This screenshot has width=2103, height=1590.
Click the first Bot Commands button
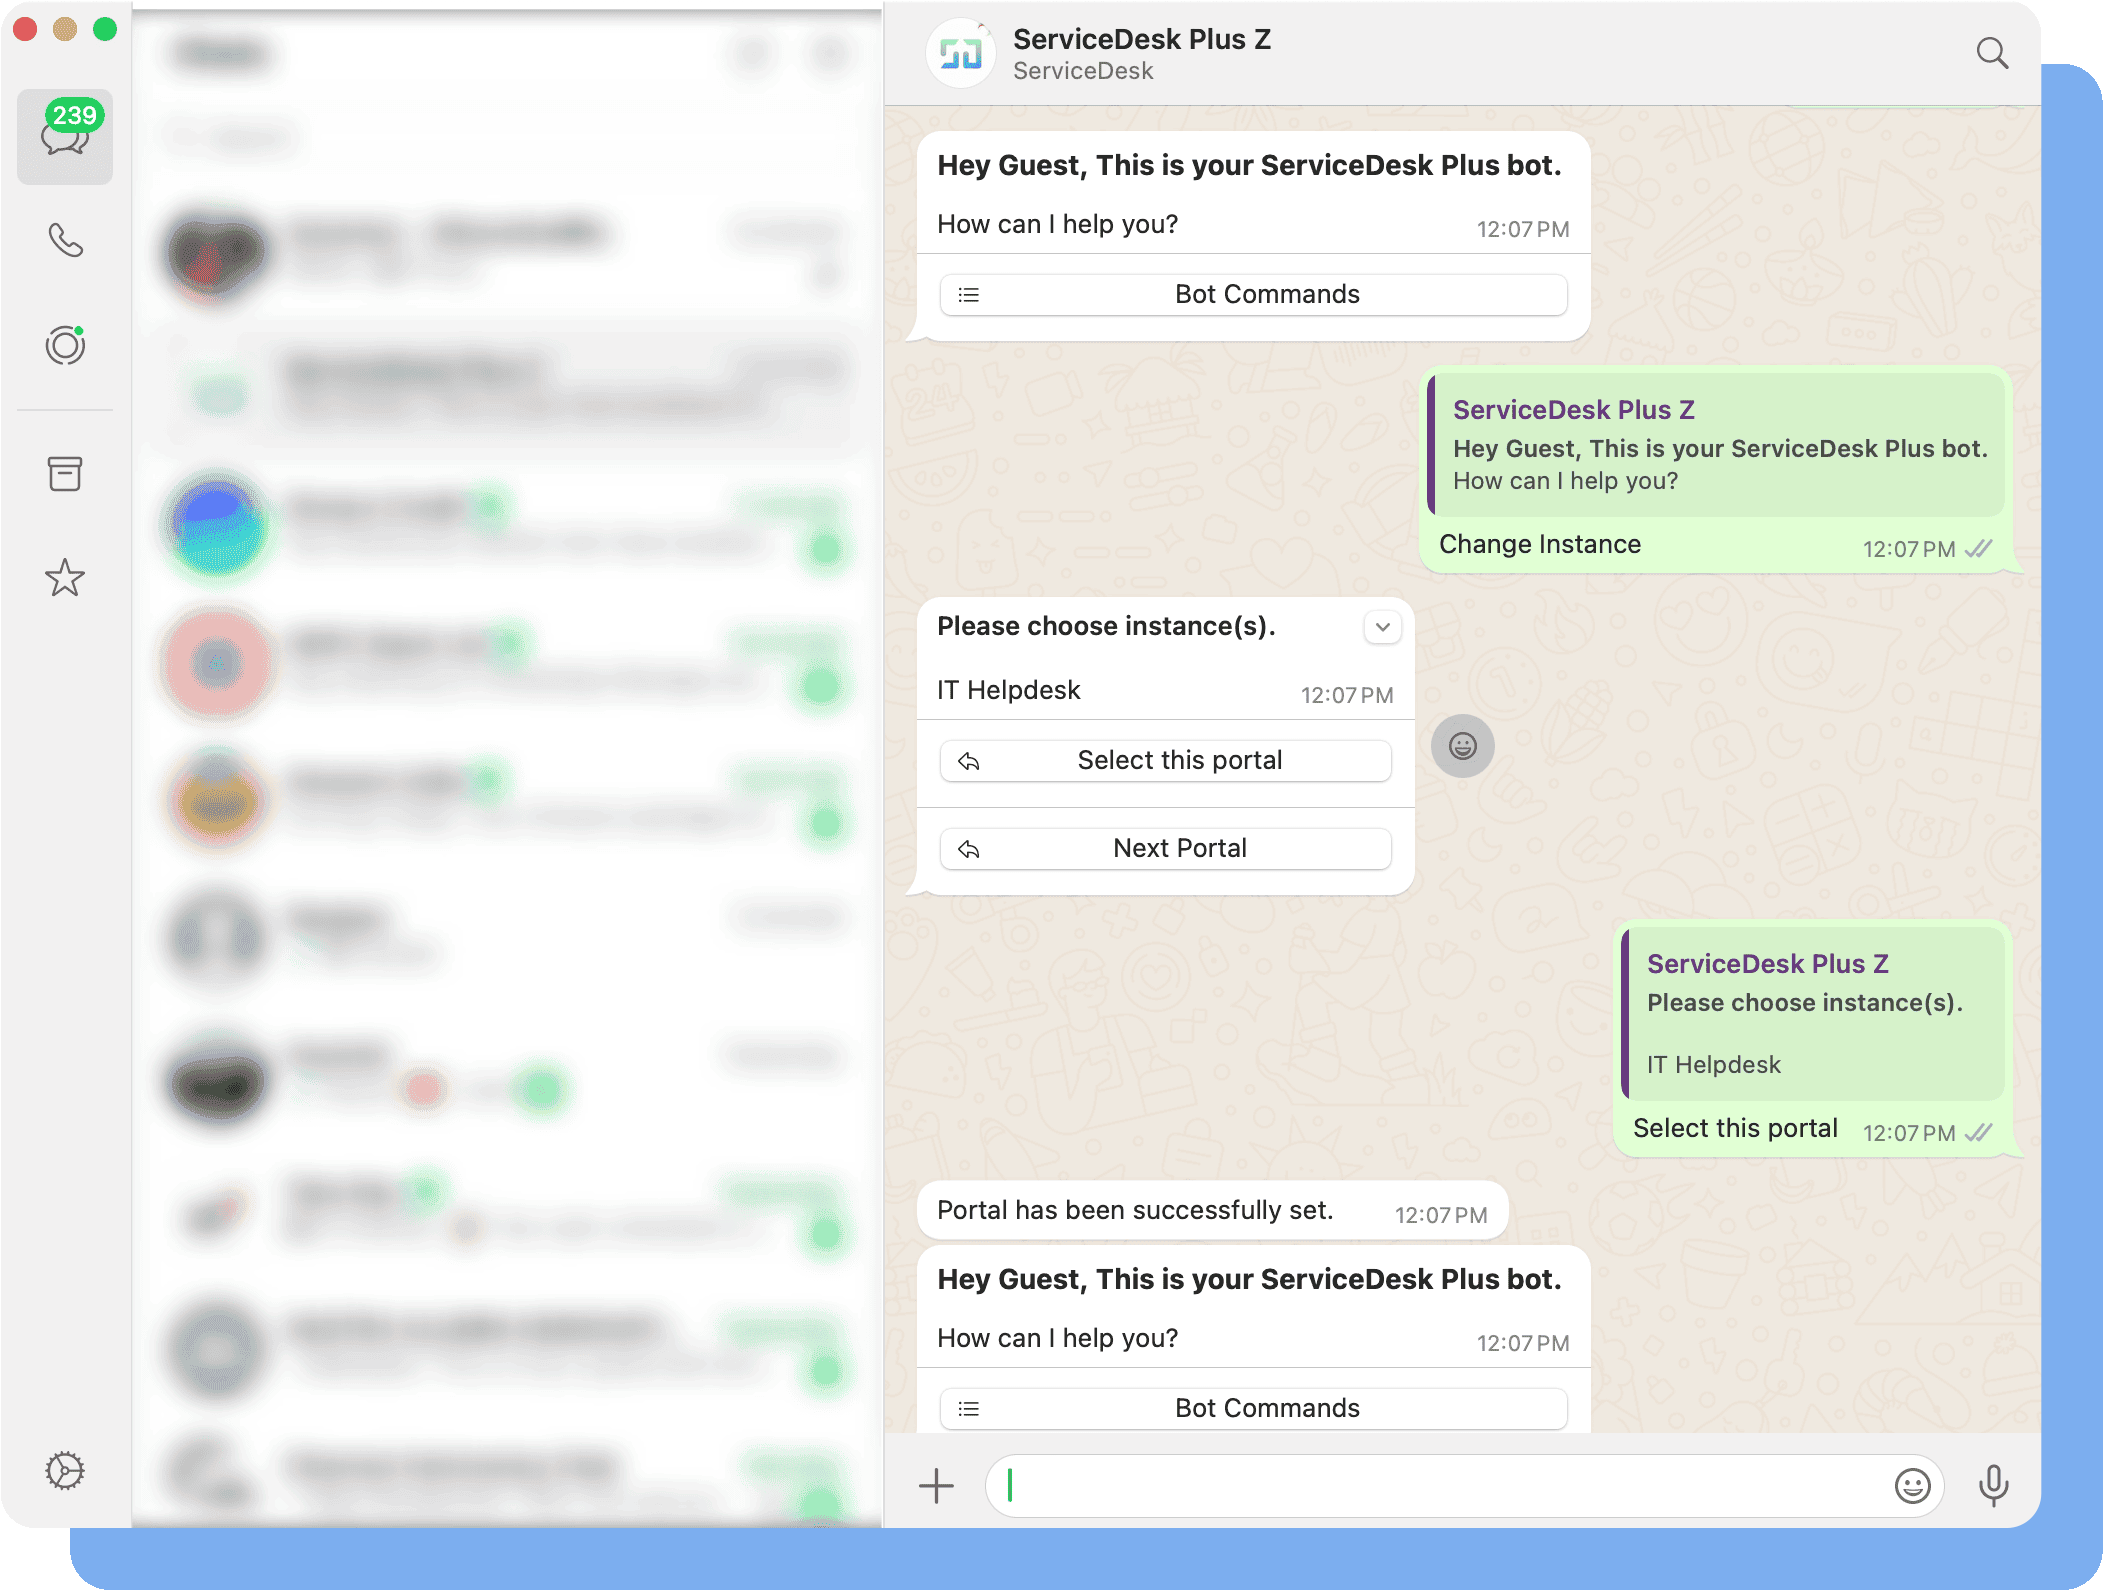(1253, 294)
